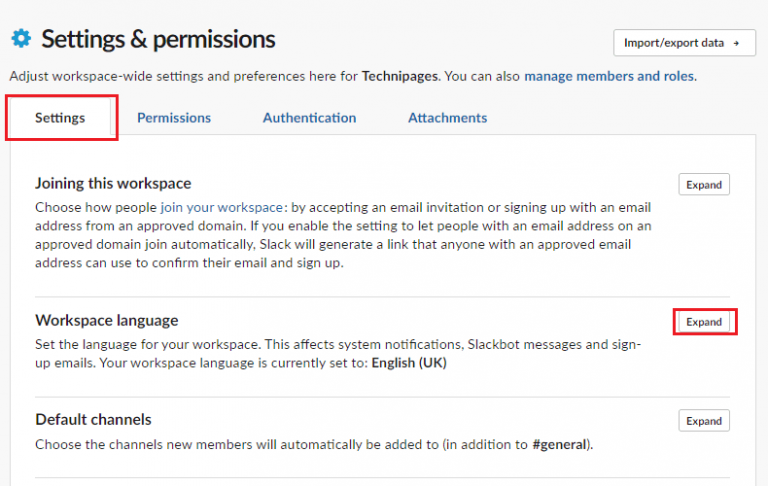Click the settings gear icon beside the title
768x486 pixels.
point(20,38)
